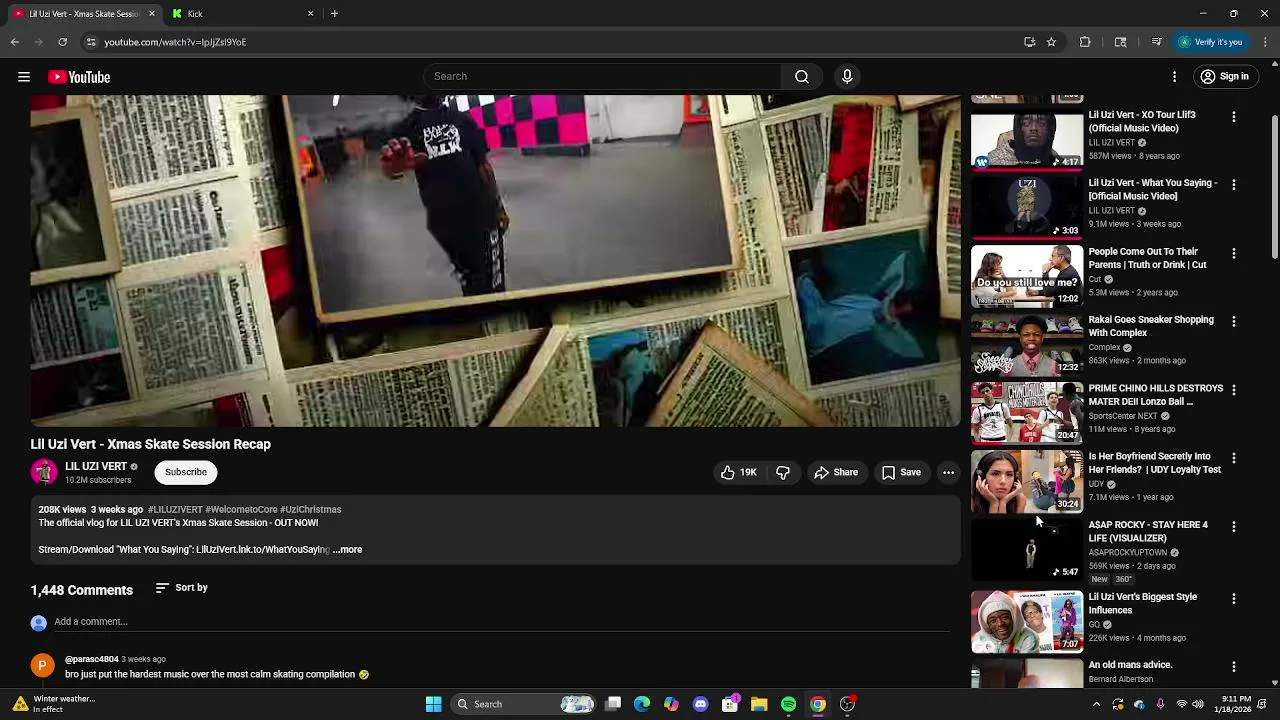Click the Add a comment field
This screenshot has height=720, width=1280.
point(500,622)
